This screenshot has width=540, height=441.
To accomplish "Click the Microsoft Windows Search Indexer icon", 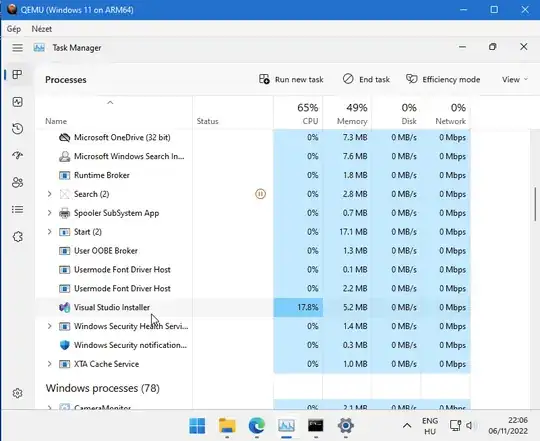I will [64, 156].
